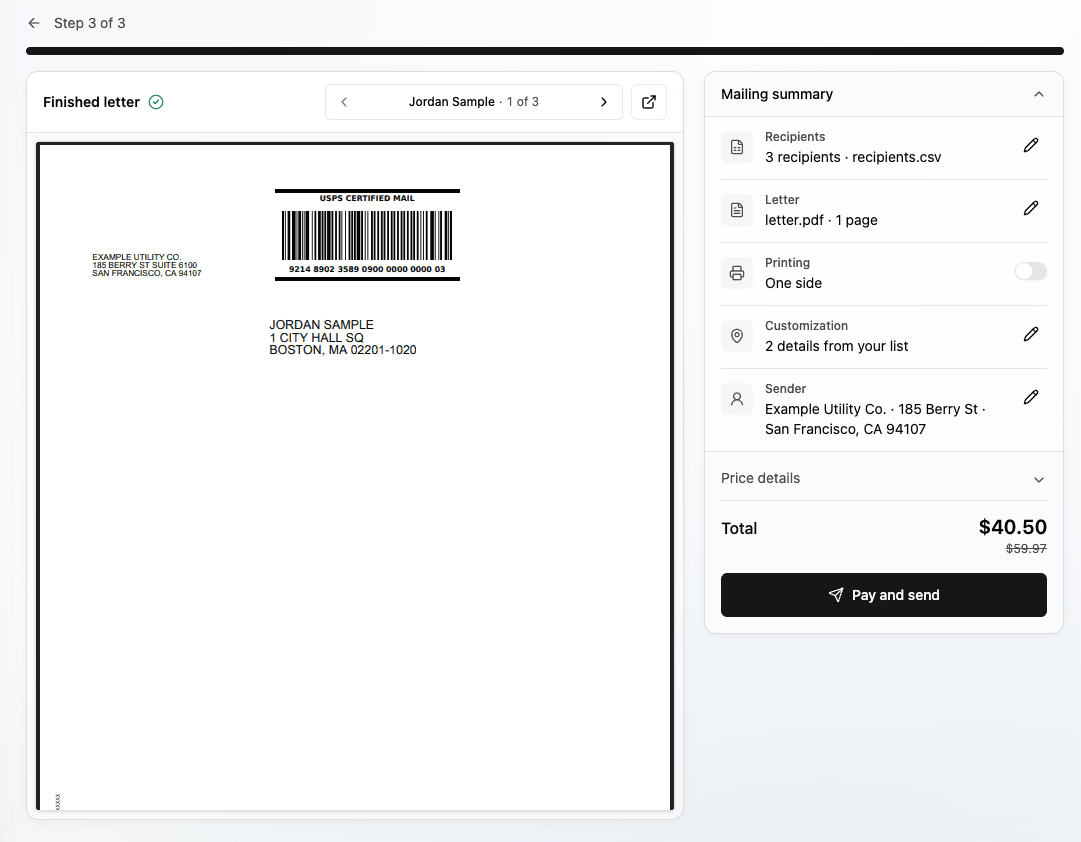Image resolution: width=1081 pixels, height=842 pixels.
Task: Click the Sender person icon
Action: pyautogui.click(x=737, y=399)
